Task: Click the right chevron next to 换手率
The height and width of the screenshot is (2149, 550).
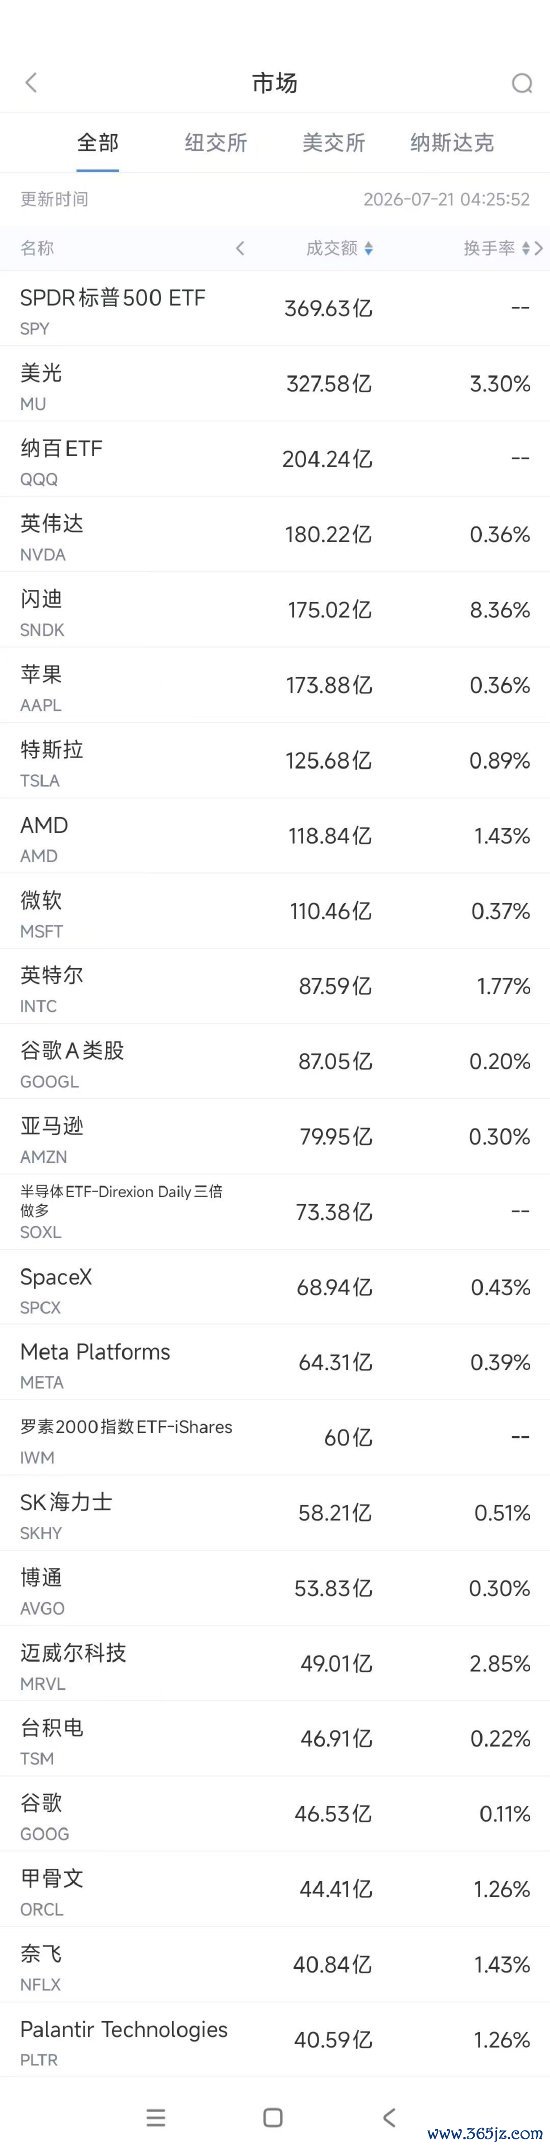Action: point(539,248)
